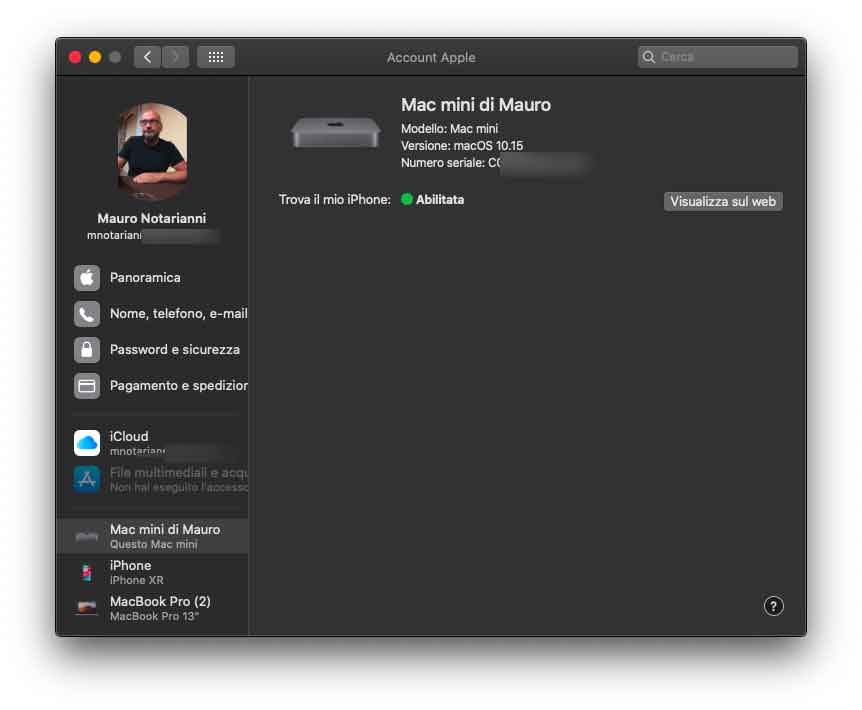Select the iPhone device row
862x710 pixels.
pyautogui.click(x=153, y=572)
